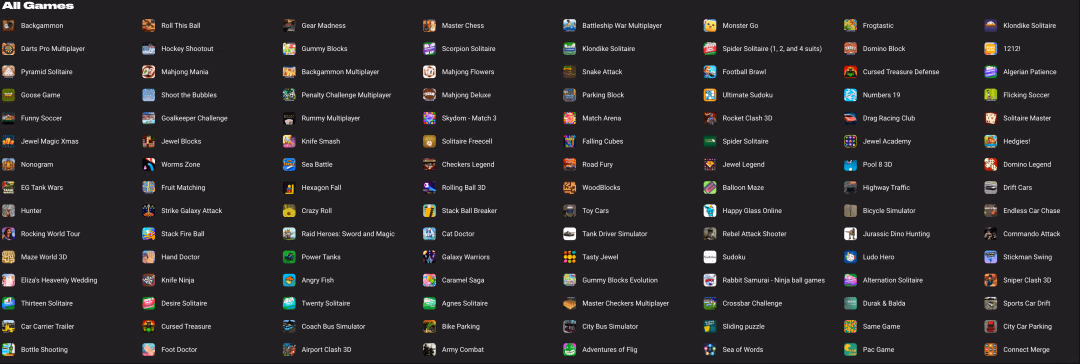The height and width of the screenshot is (364, 1080).
Task: Open Spider Solitaire (1, 2, and 4 suits)
Action: click(x=771, y=49)
